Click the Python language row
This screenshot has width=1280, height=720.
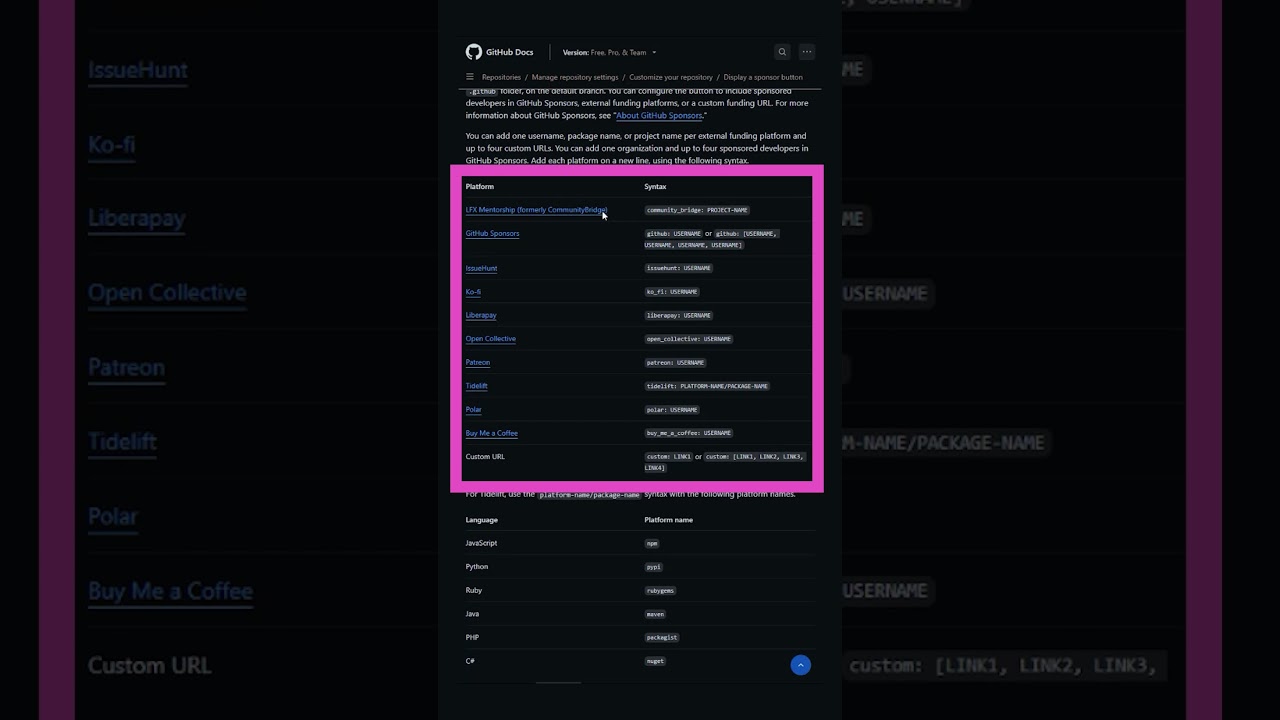[476, 567]
